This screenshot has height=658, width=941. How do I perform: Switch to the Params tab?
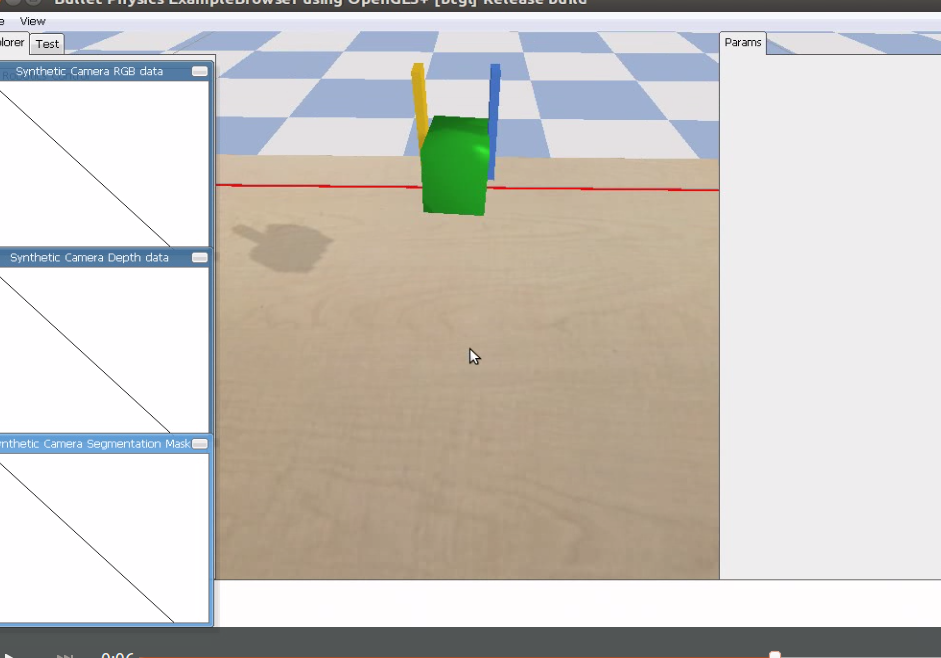742,42
